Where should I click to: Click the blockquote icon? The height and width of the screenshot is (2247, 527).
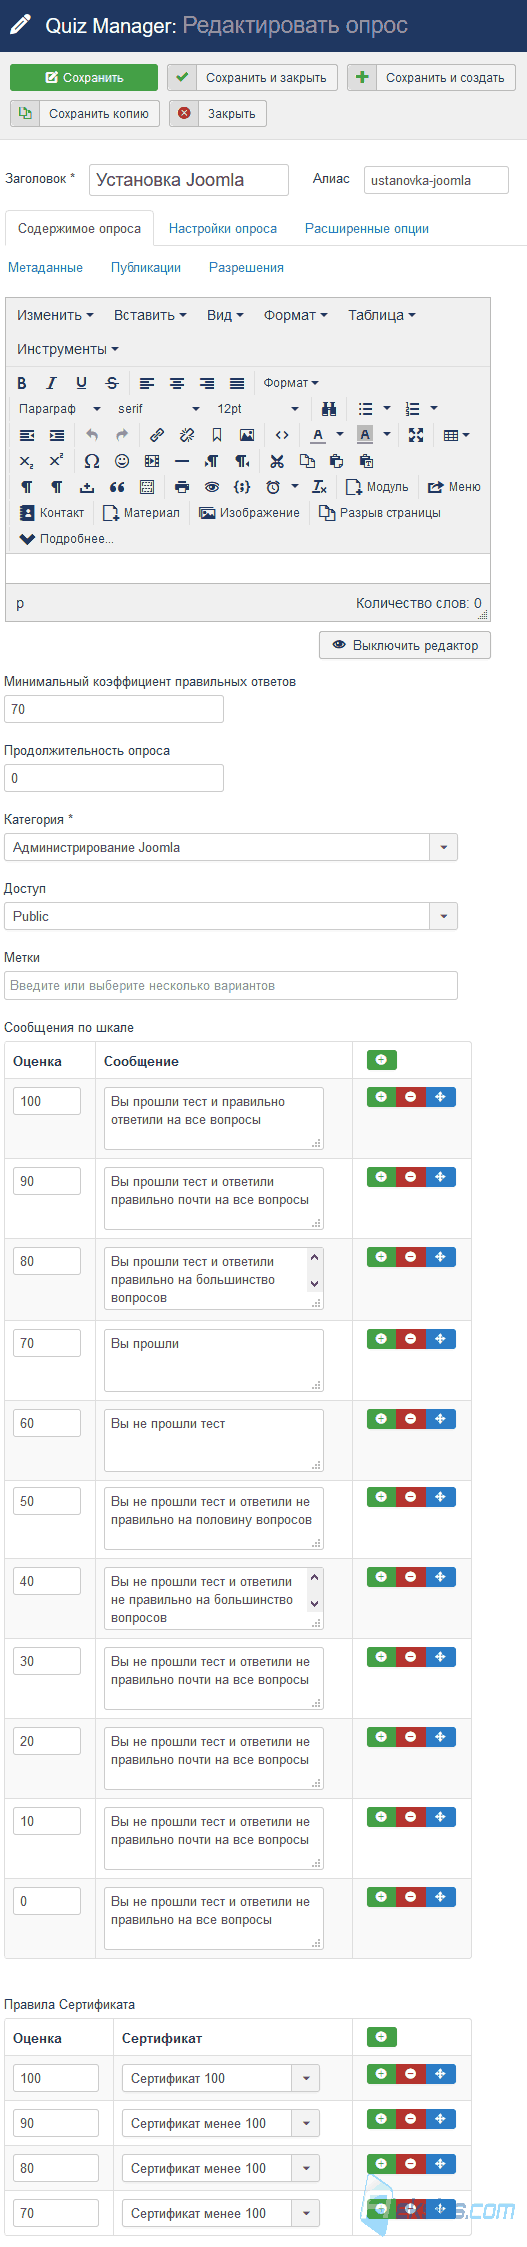[117, 487]
